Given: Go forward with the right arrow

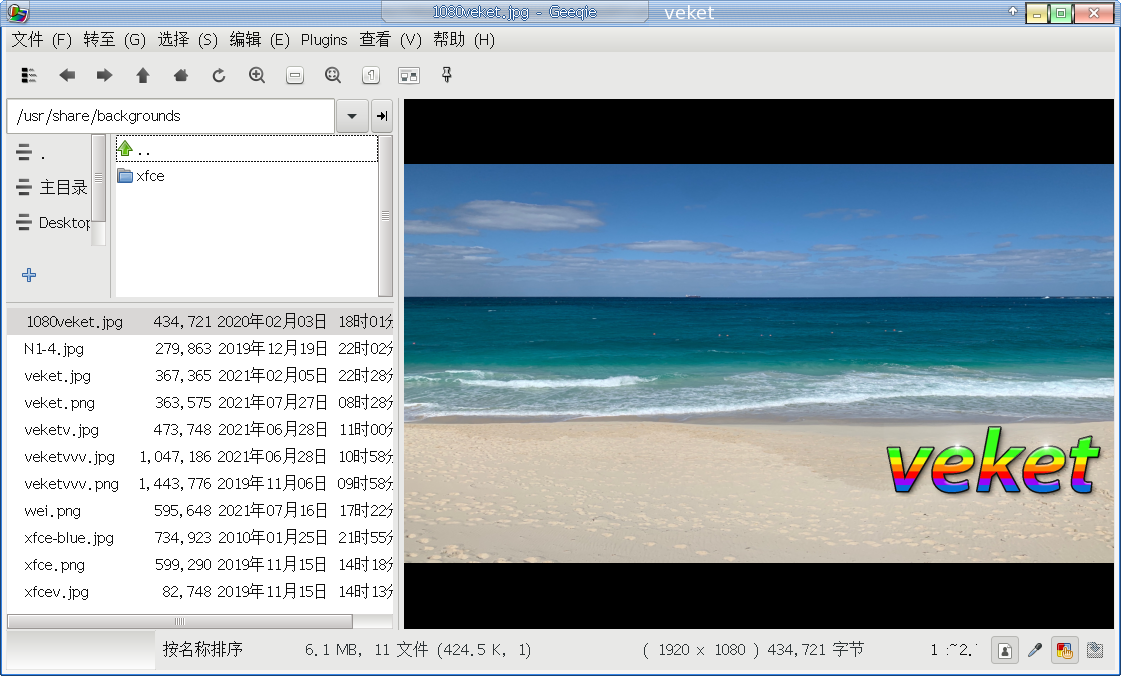Looking at the screenshot, I should pyautogui.click(x=104, y=75).
